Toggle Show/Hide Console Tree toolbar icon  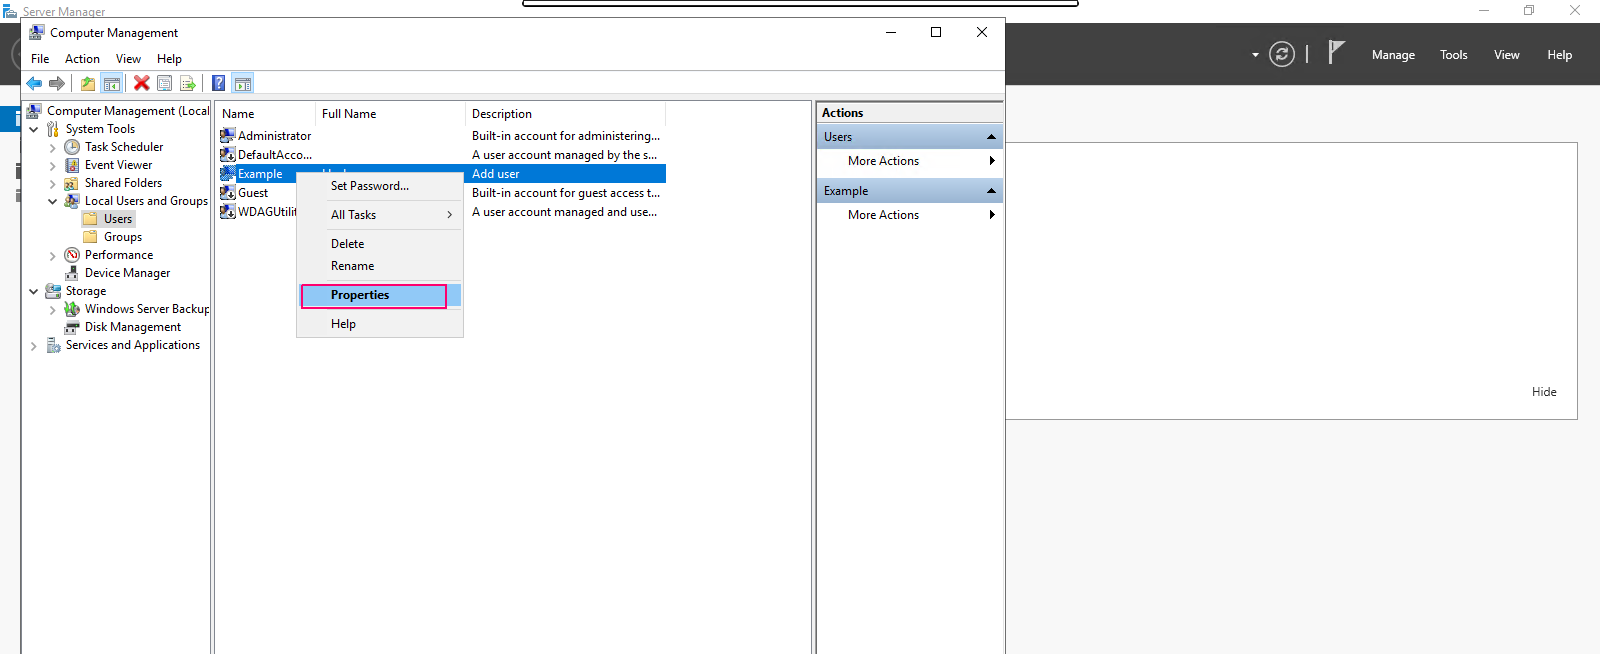click(112, 83)
